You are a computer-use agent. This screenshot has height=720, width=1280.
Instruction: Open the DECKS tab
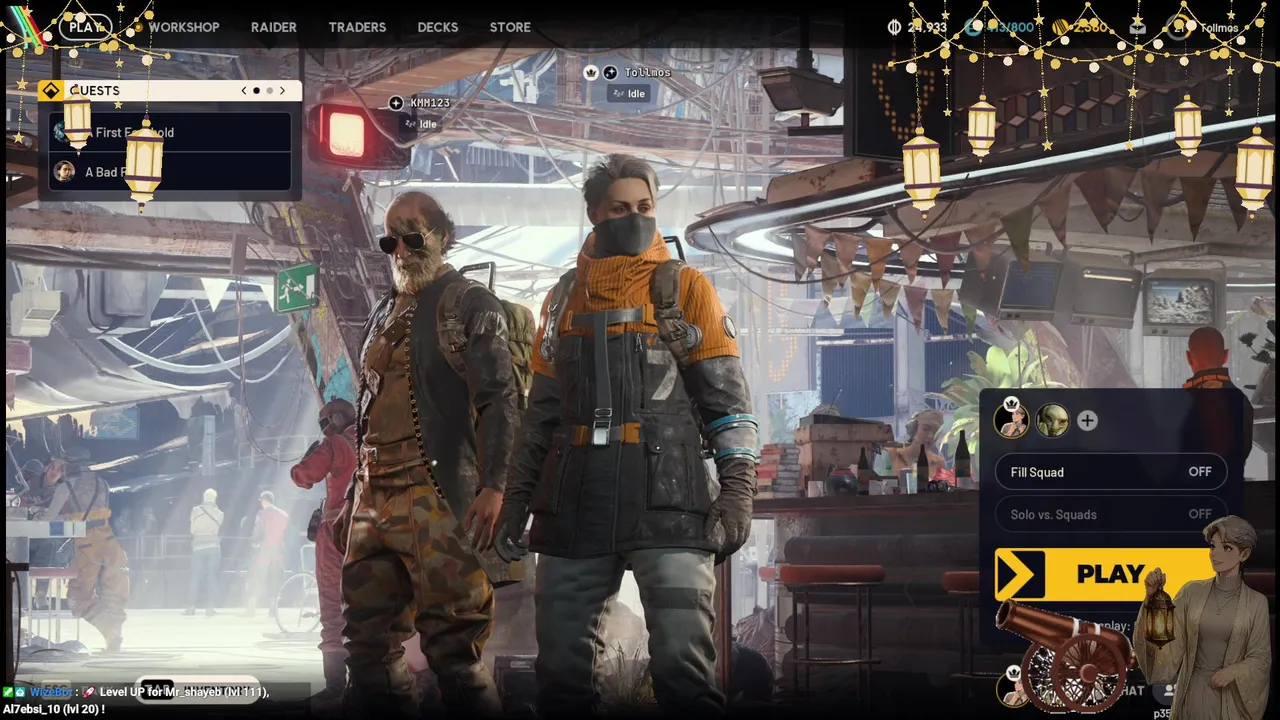coord(438,27)
